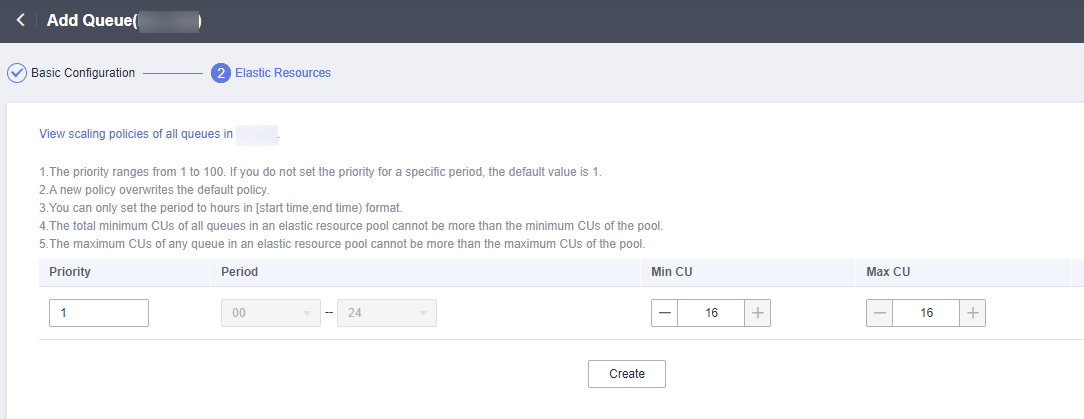Increase the Min CU value with plus
This screenshot has height=419, width=1084.
point(758,313)
